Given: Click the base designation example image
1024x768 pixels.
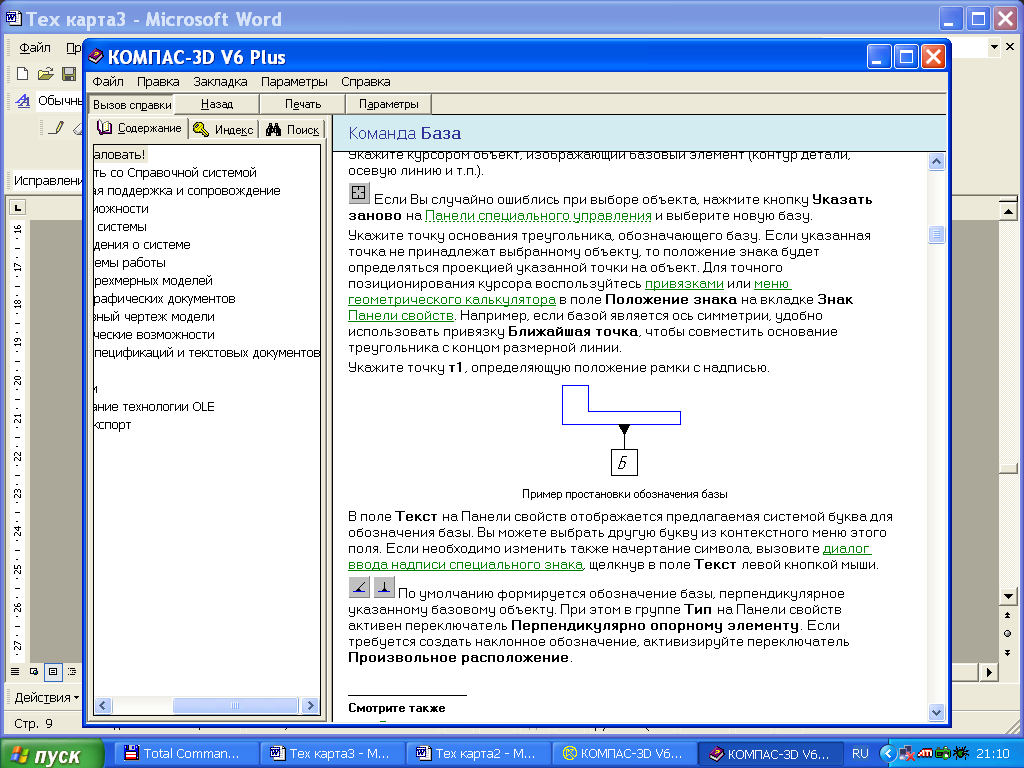Looking at the screenshot, I should point(622,430).
